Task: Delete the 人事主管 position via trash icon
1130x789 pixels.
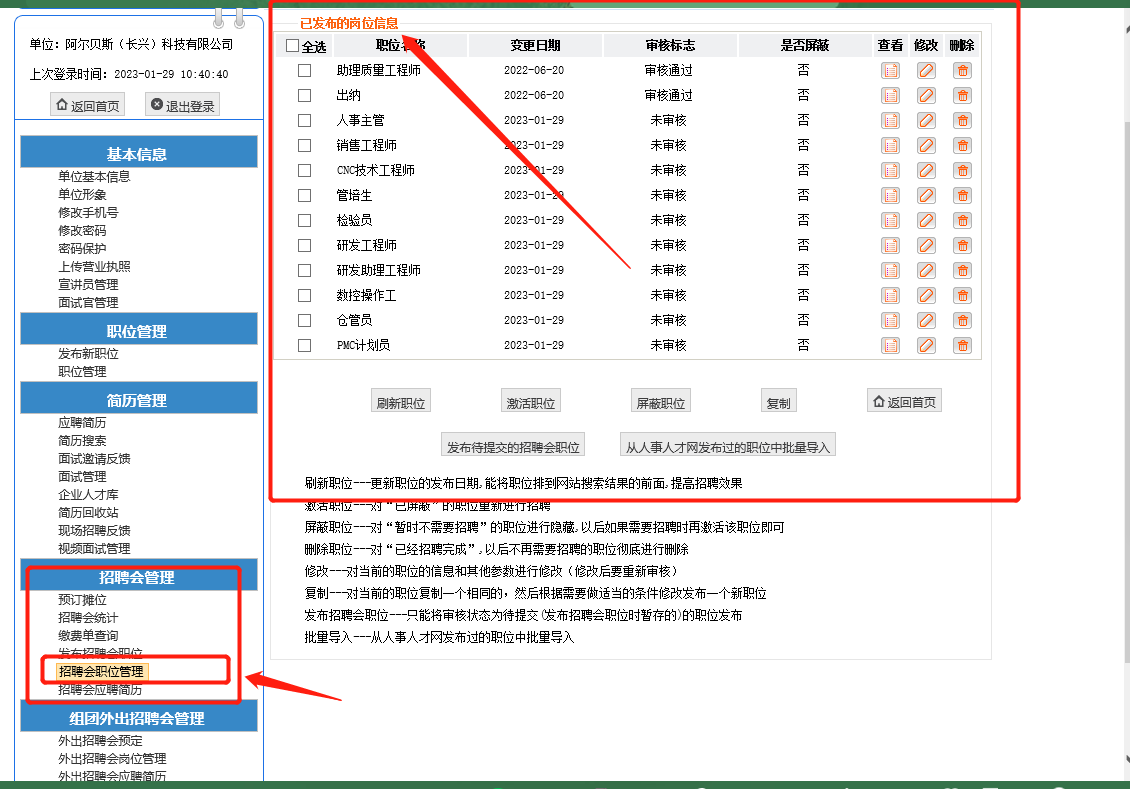Action: pyautogui.click(x=962, y=120)
